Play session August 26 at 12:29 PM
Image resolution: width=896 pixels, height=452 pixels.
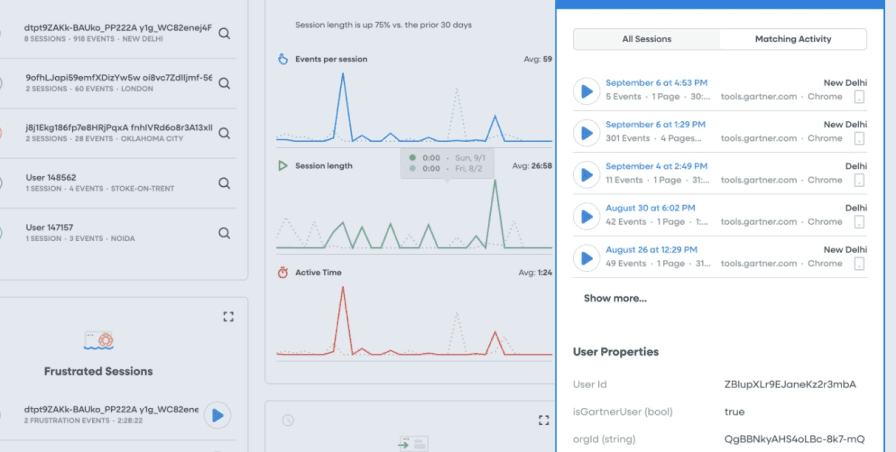point(586,258)
